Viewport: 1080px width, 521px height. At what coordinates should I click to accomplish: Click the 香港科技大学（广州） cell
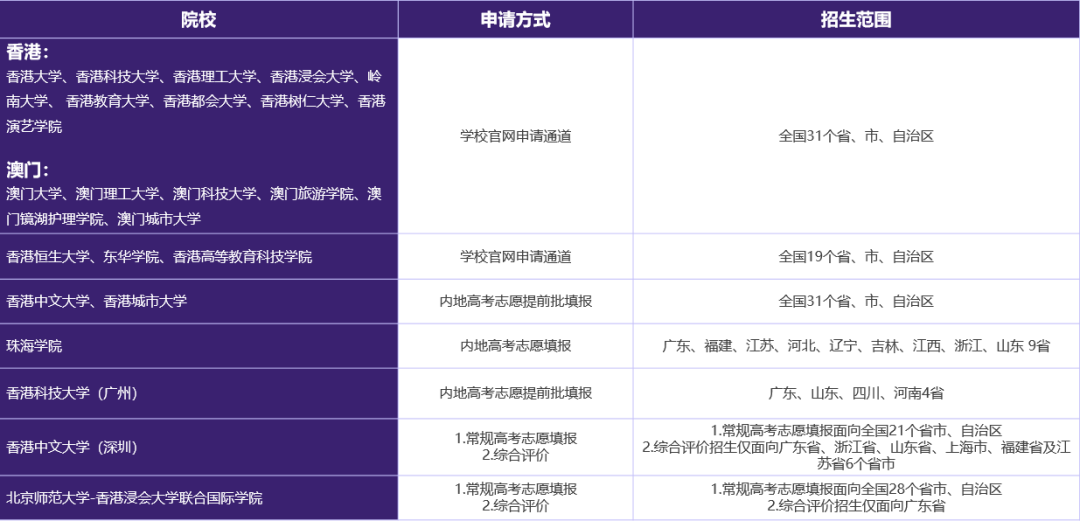[x=198, y=394]
